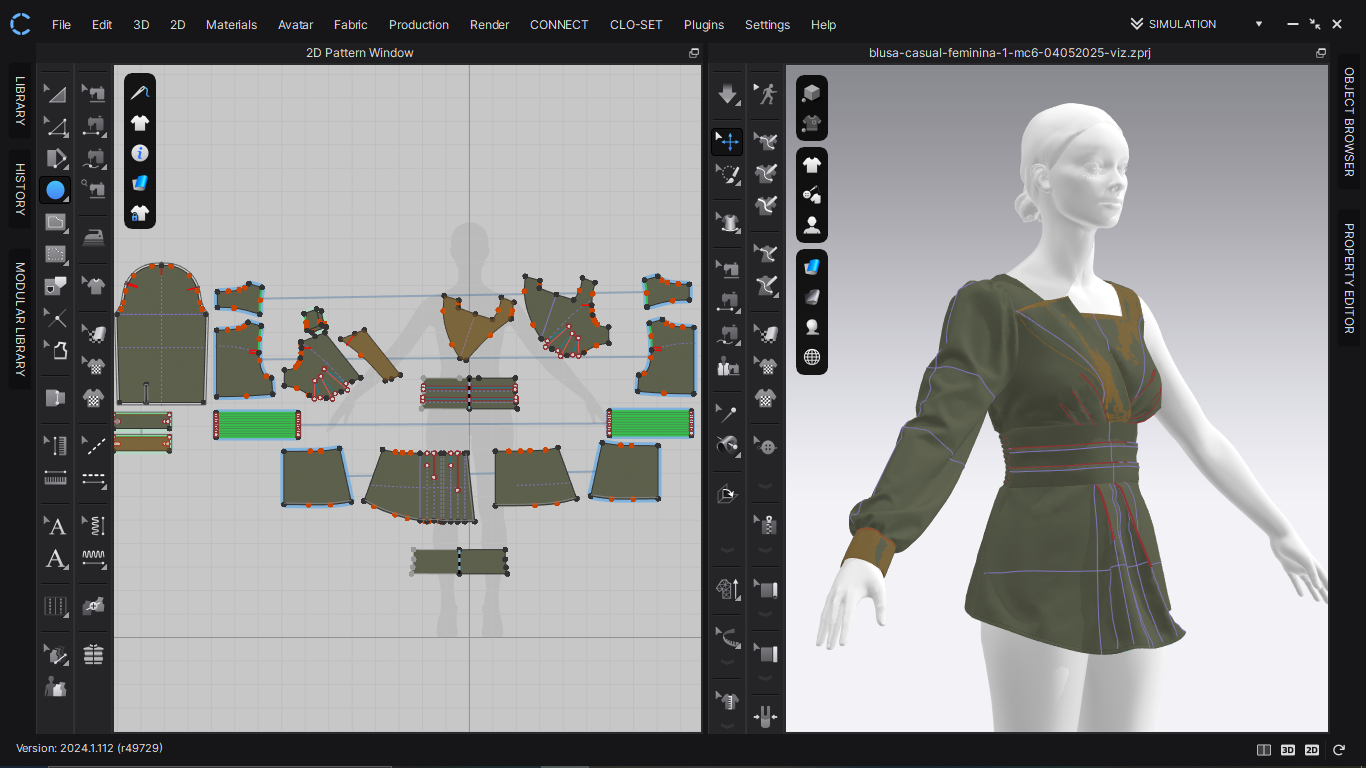Expand the Property Editor panel
Viewport: 1366px width, 768px height.
click(1348, 278)
